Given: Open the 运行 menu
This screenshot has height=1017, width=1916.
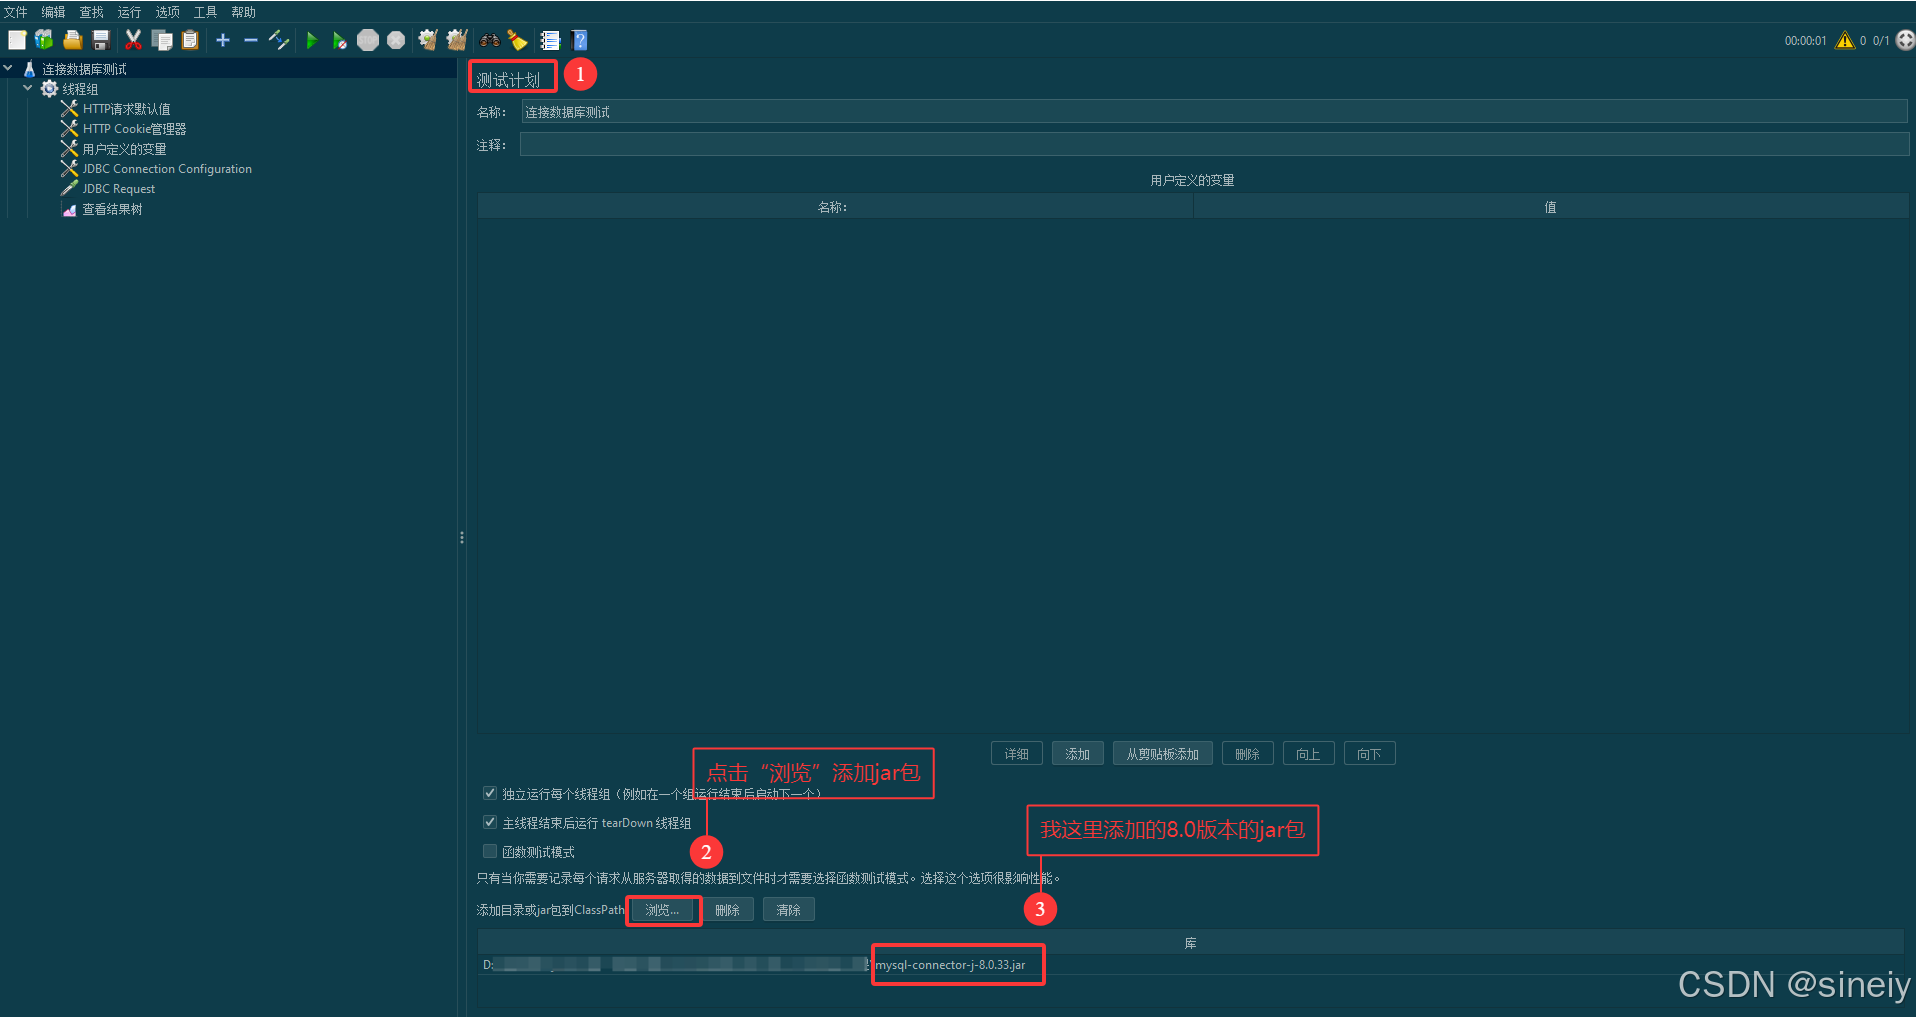Looking at the screenshot, I should [x=128, y=11].
